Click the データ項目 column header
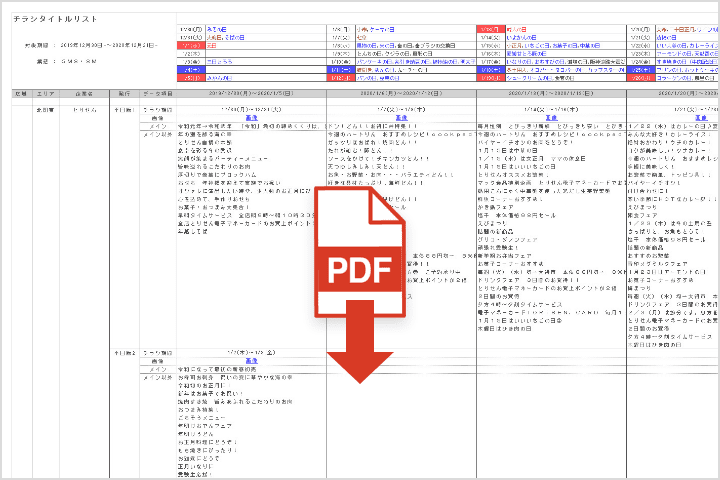 coord(158,94)
